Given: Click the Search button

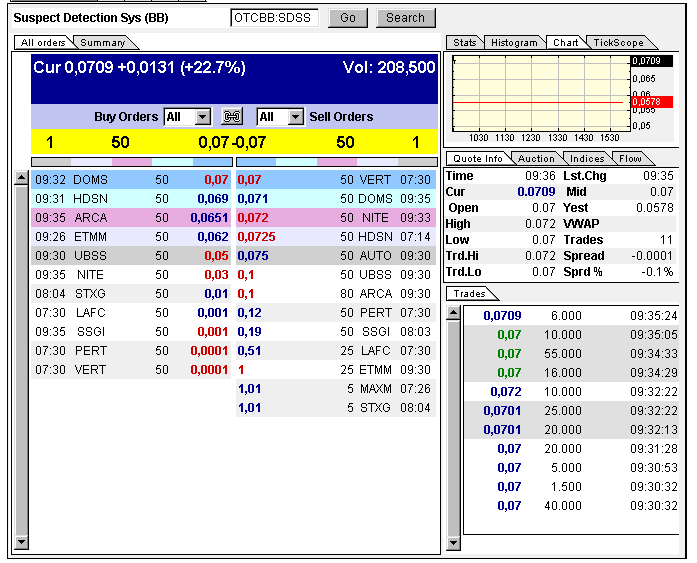Looking at the screenshot, I should [x=405, y=18].
